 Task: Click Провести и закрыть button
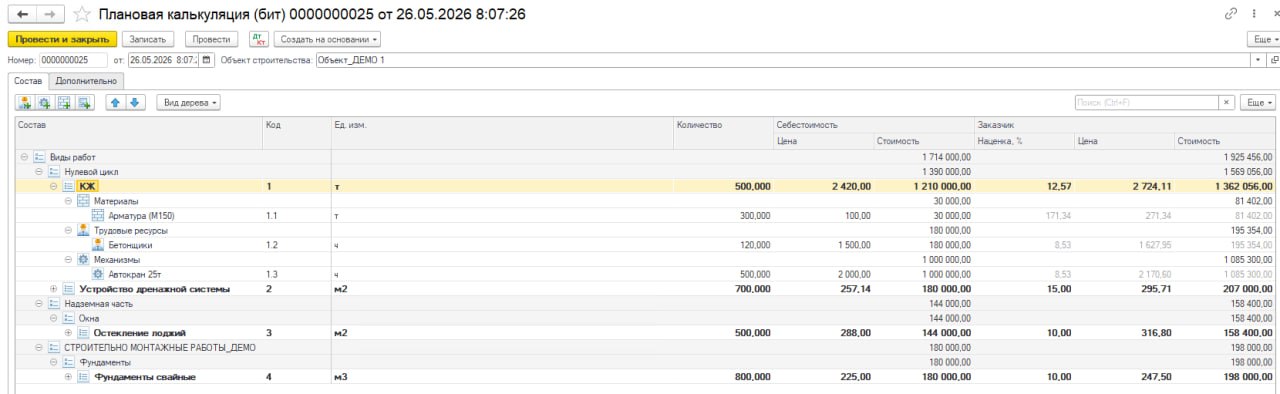click(62, 39)
